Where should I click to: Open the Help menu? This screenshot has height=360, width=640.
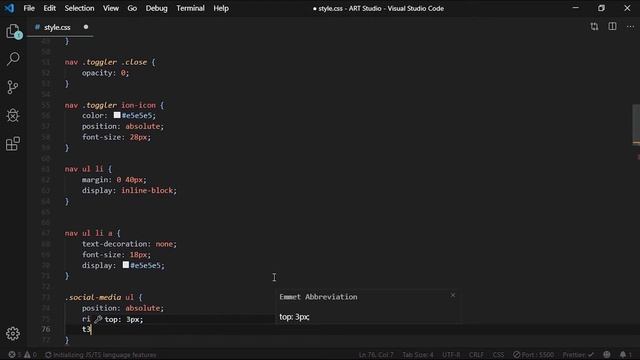click(x=221, y=8)
